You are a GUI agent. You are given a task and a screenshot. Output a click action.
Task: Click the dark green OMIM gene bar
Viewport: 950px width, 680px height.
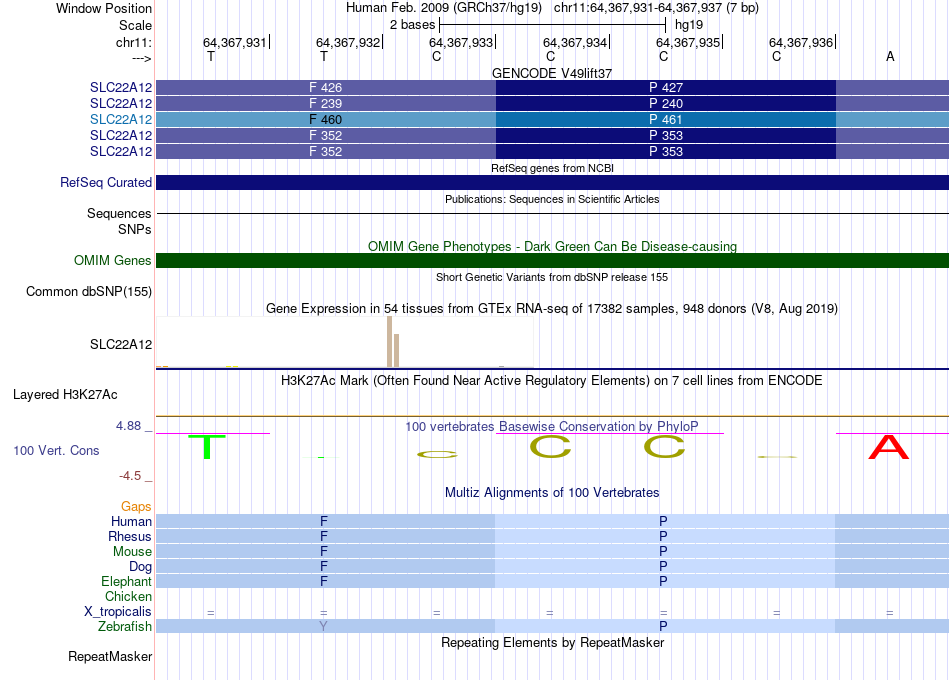[552, 261]
